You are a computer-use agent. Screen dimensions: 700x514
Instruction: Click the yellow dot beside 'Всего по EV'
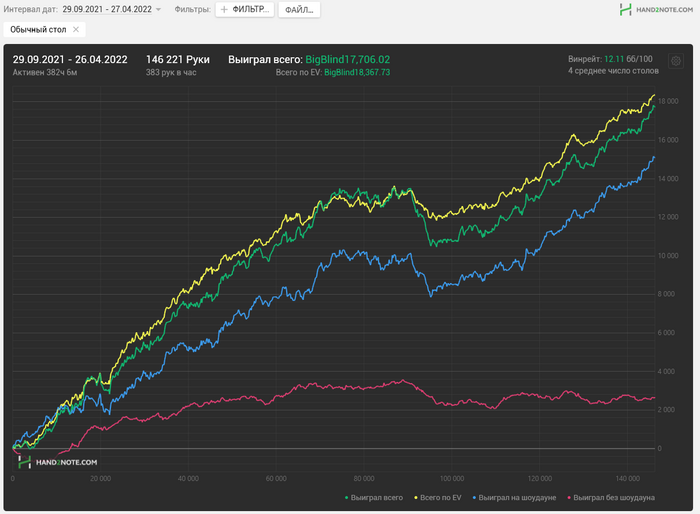point(416,497)
